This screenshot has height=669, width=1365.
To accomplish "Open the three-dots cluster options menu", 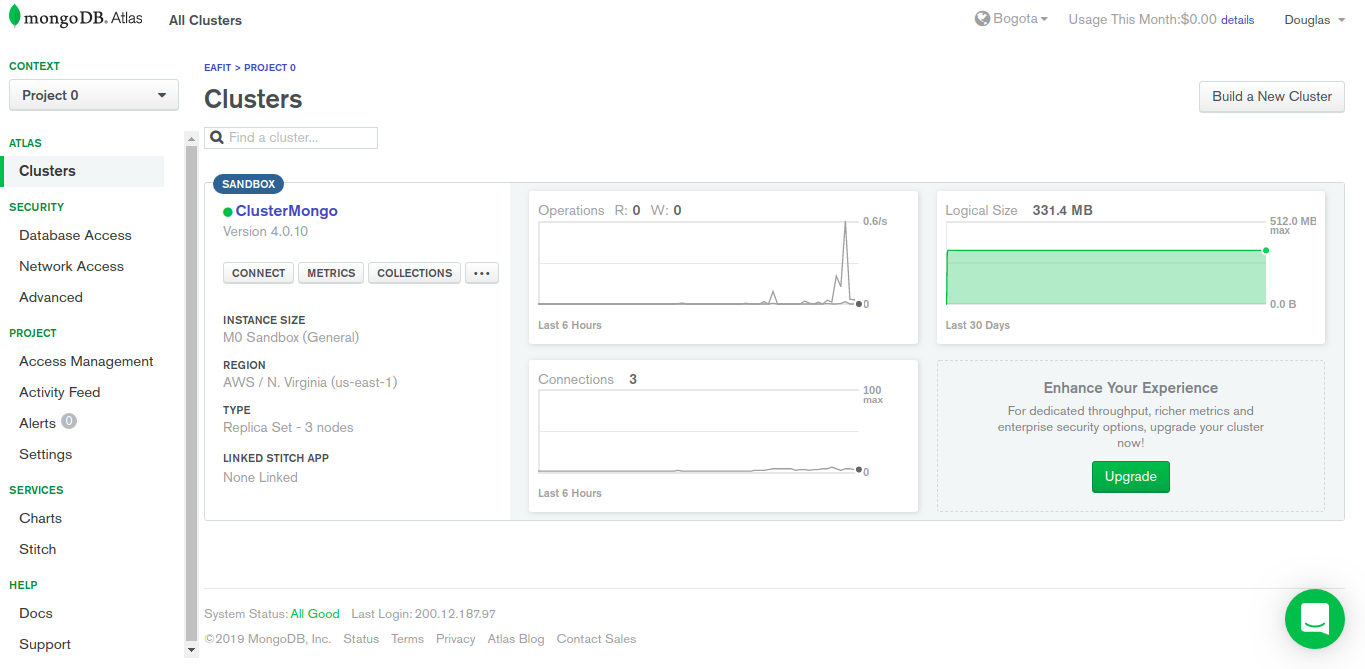I will 481,273.
